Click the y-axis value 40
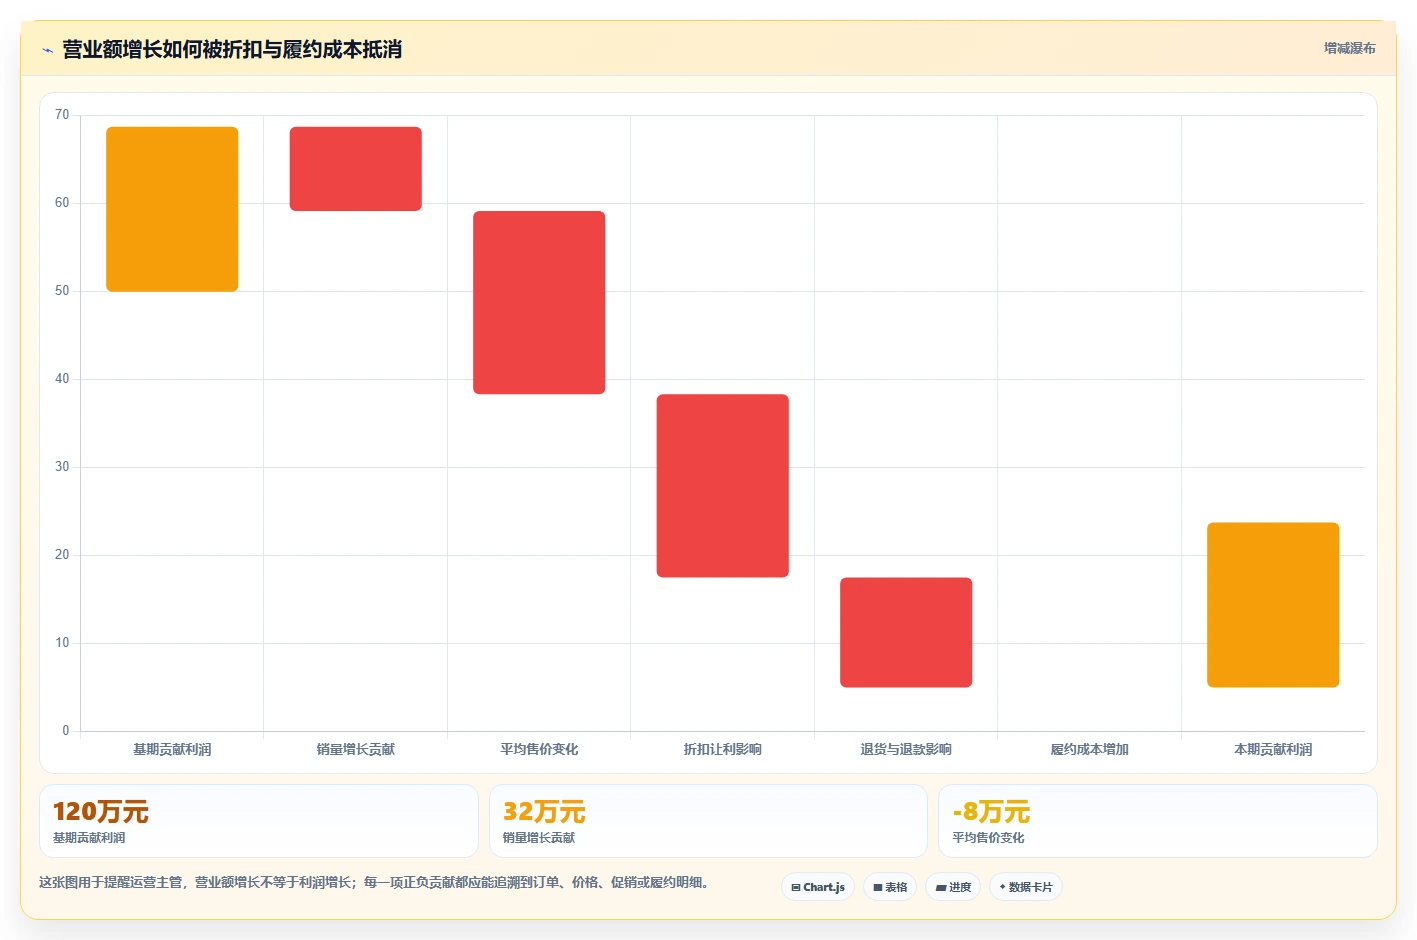 [x=62, y=379]
